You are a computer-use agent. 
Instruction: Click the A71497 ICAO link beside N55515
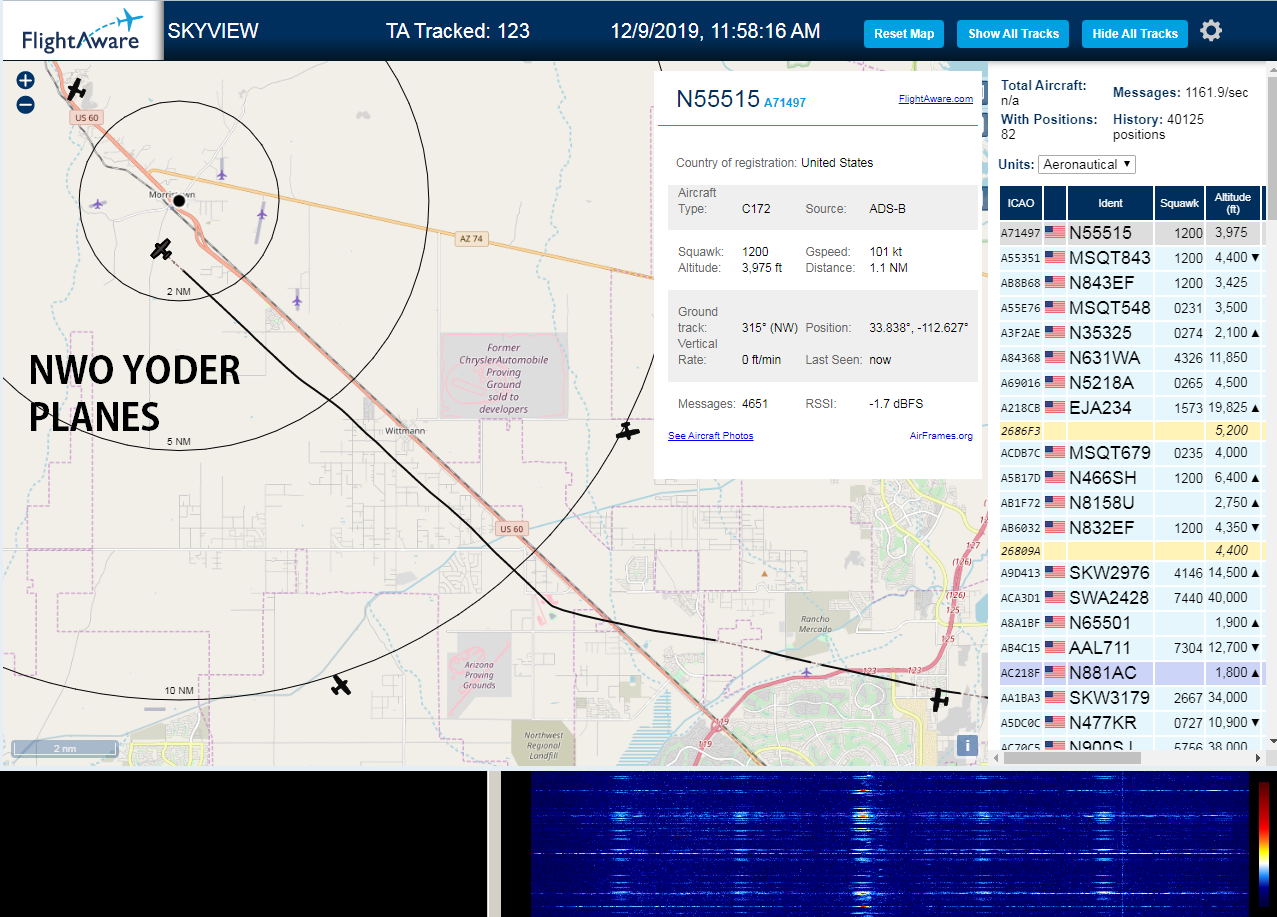785,103
